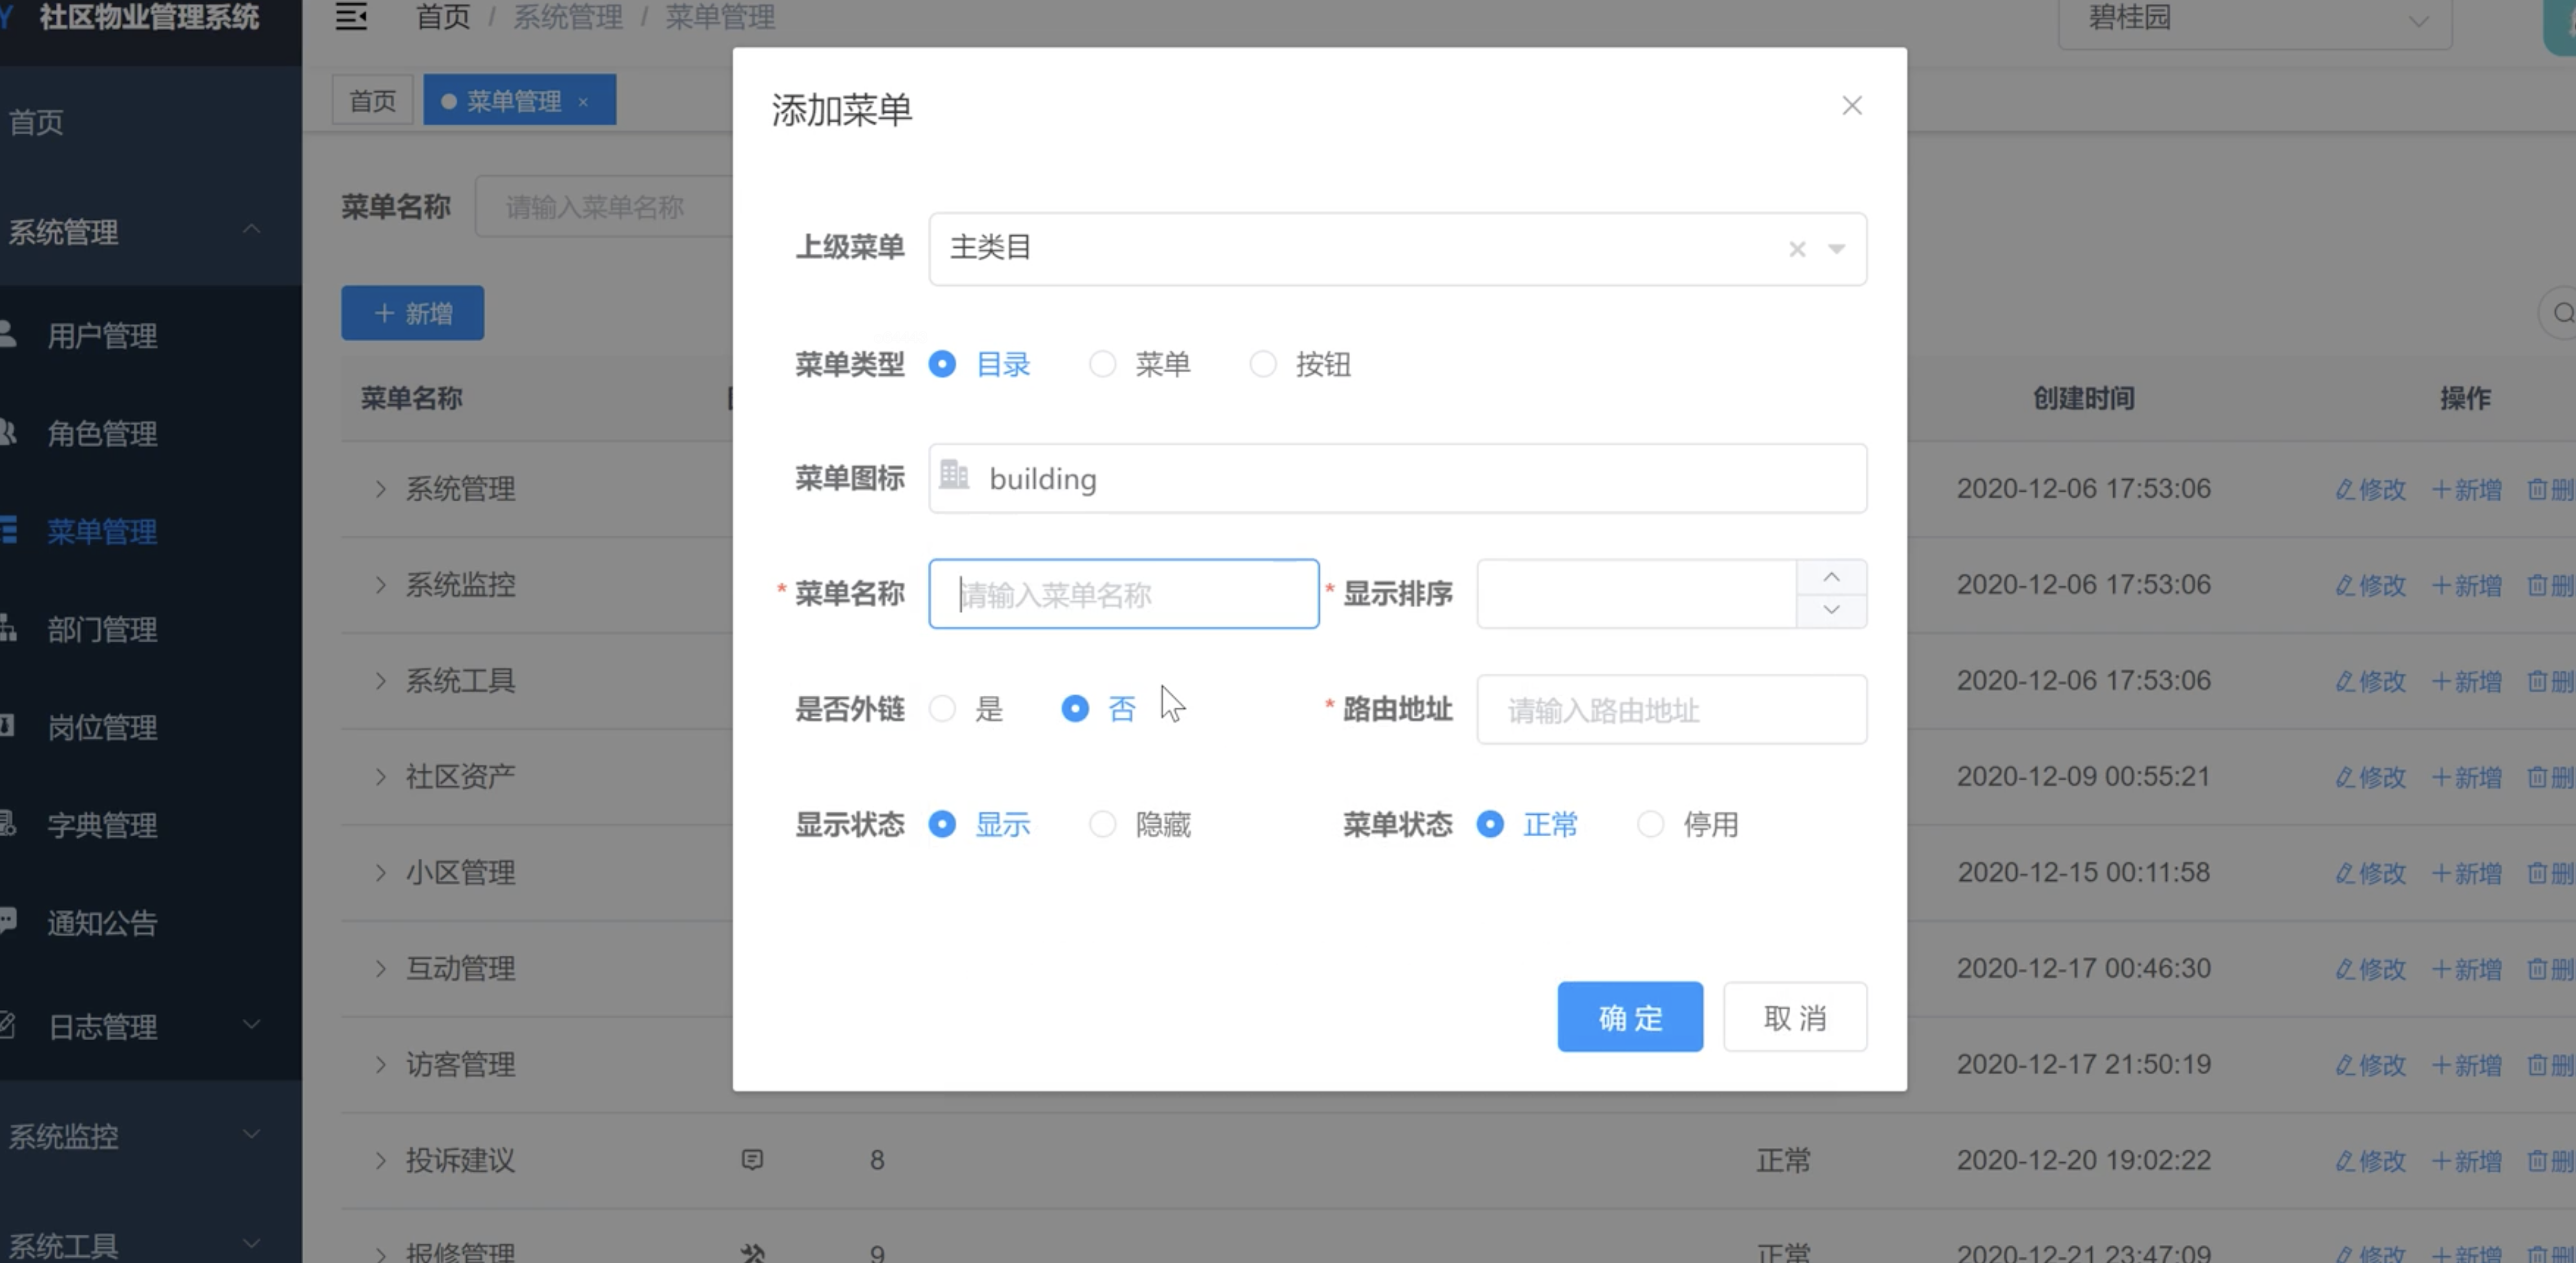Viewport: 2576px width, 1263px height.
Task: Choose 隐藏 for 显示状态
Action: (x=1139, y=824)
